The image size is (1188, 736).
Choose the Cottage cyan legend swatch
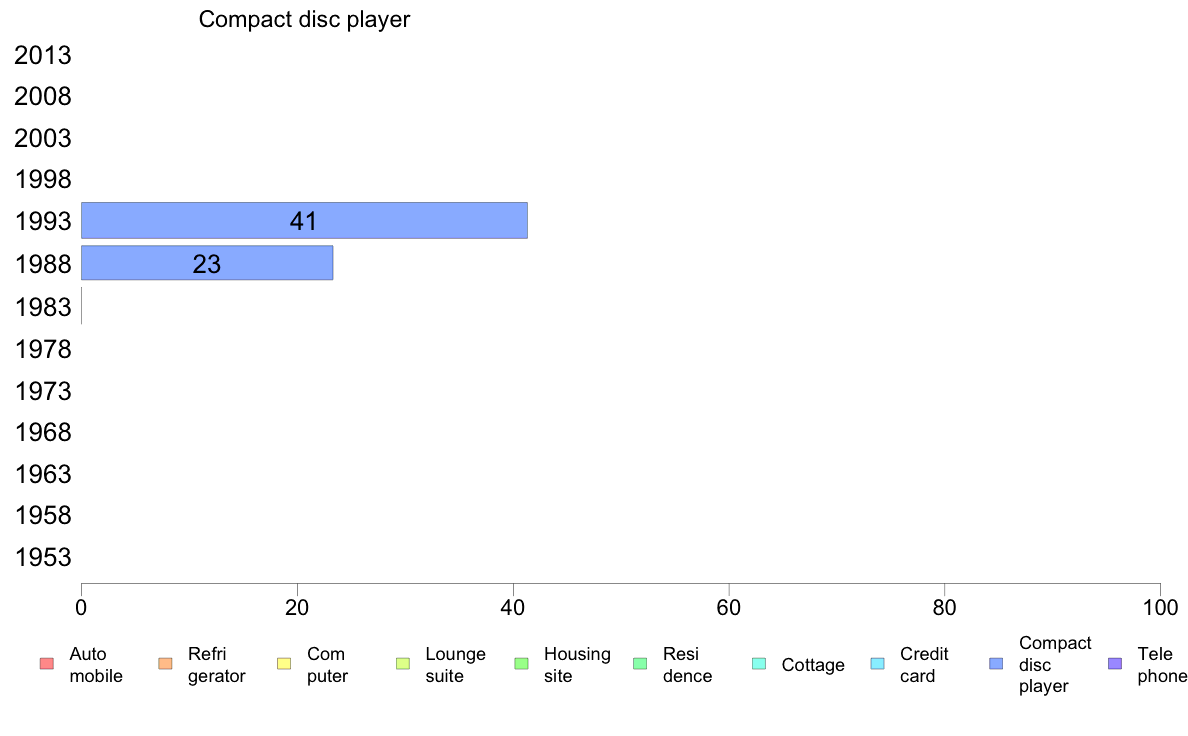click(759, 664)
